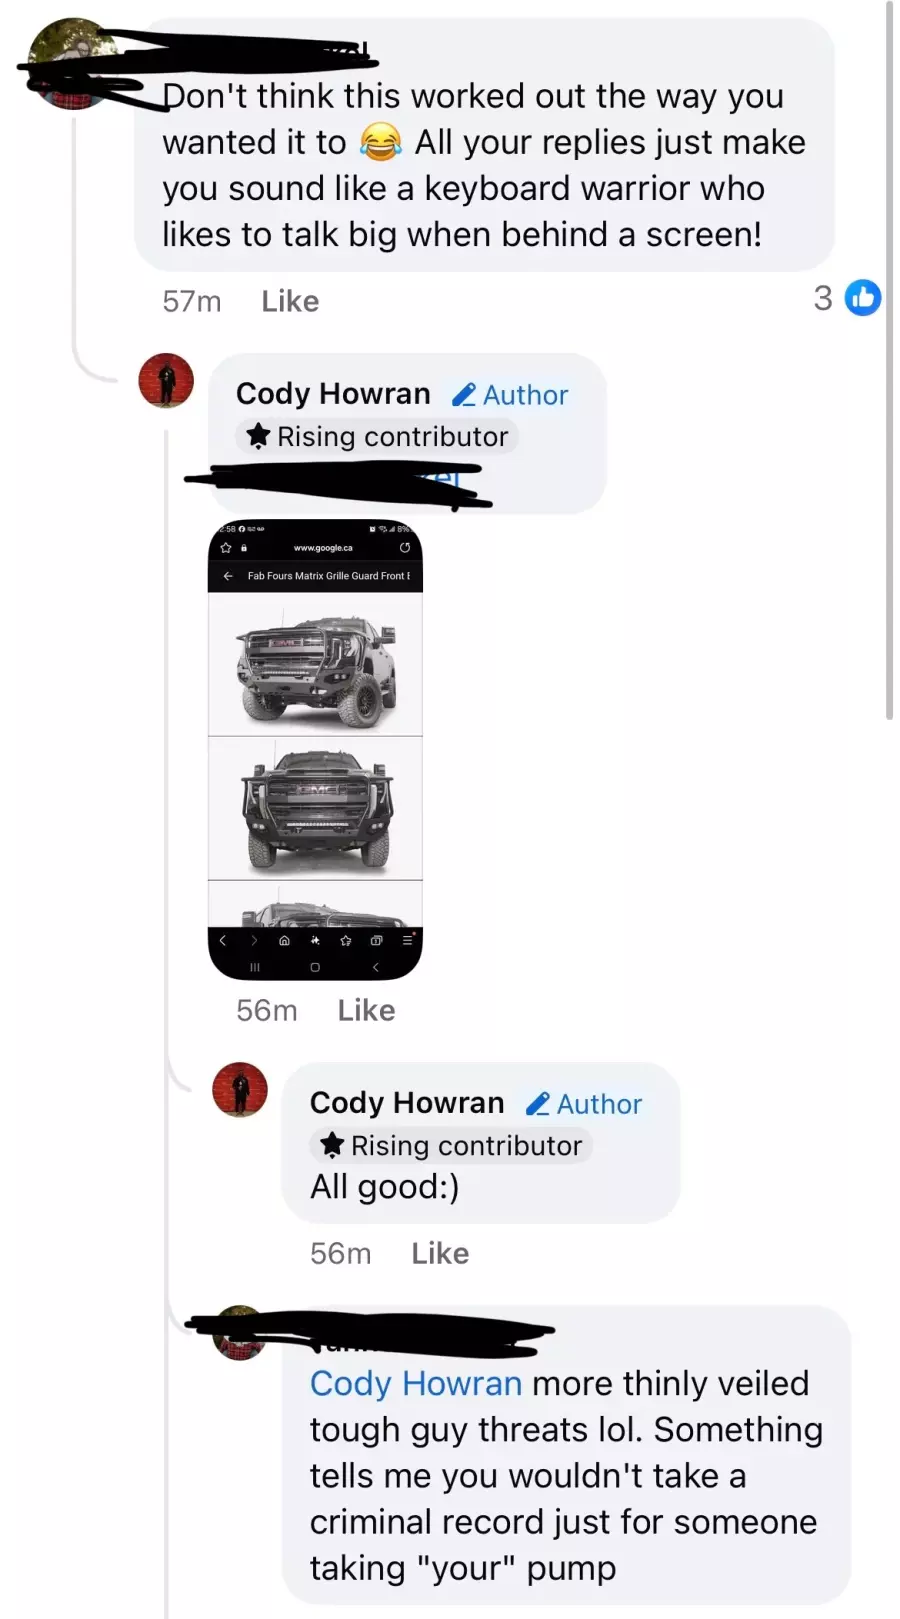Image resolution: width=900 pixels, height=1619 pixels.
Task: Like the truck screenshot reply
Action: 366,1010
